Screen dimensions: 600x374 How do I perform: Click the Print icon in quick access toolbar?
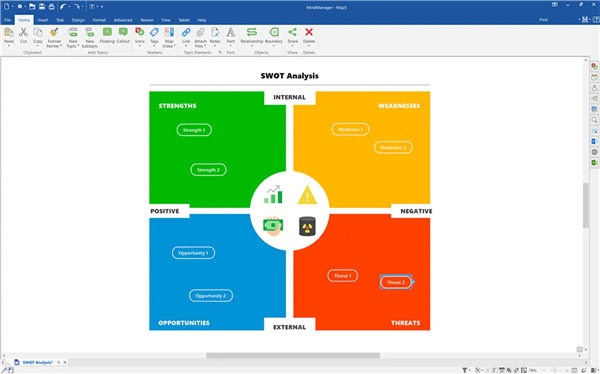point(51,7)
